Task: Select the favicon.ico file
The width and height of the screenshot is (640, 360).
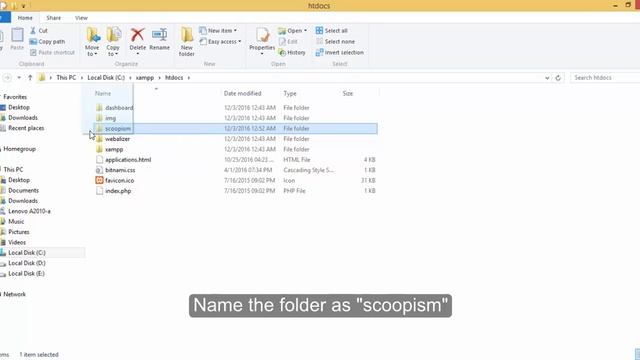Action: click(x=120, y=180)
